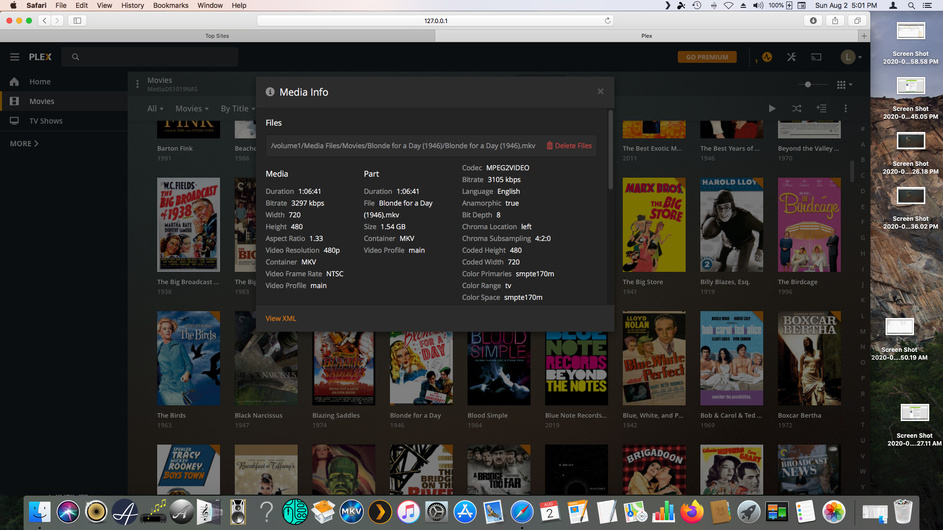
Task: Open TV Shows library in sidebar
Action: [x=46, y=121]
